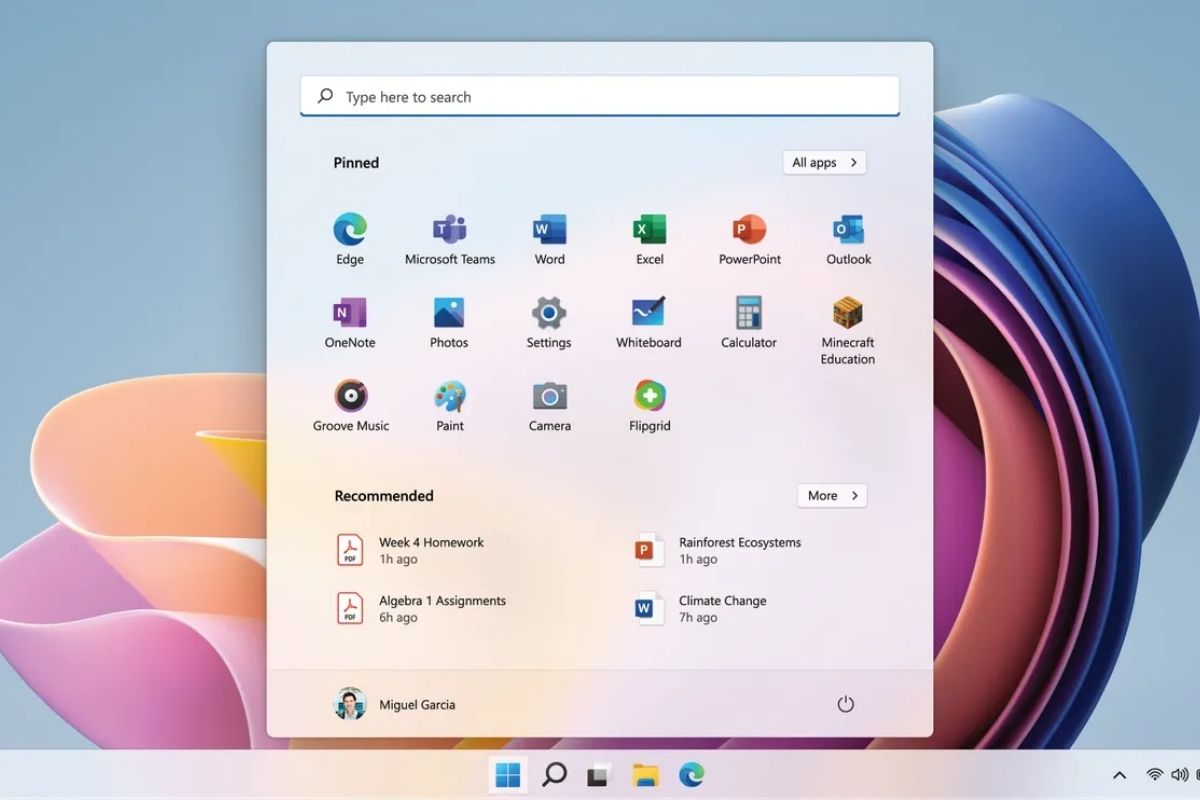Open File Explorer from the taskbar

(645, 773)
